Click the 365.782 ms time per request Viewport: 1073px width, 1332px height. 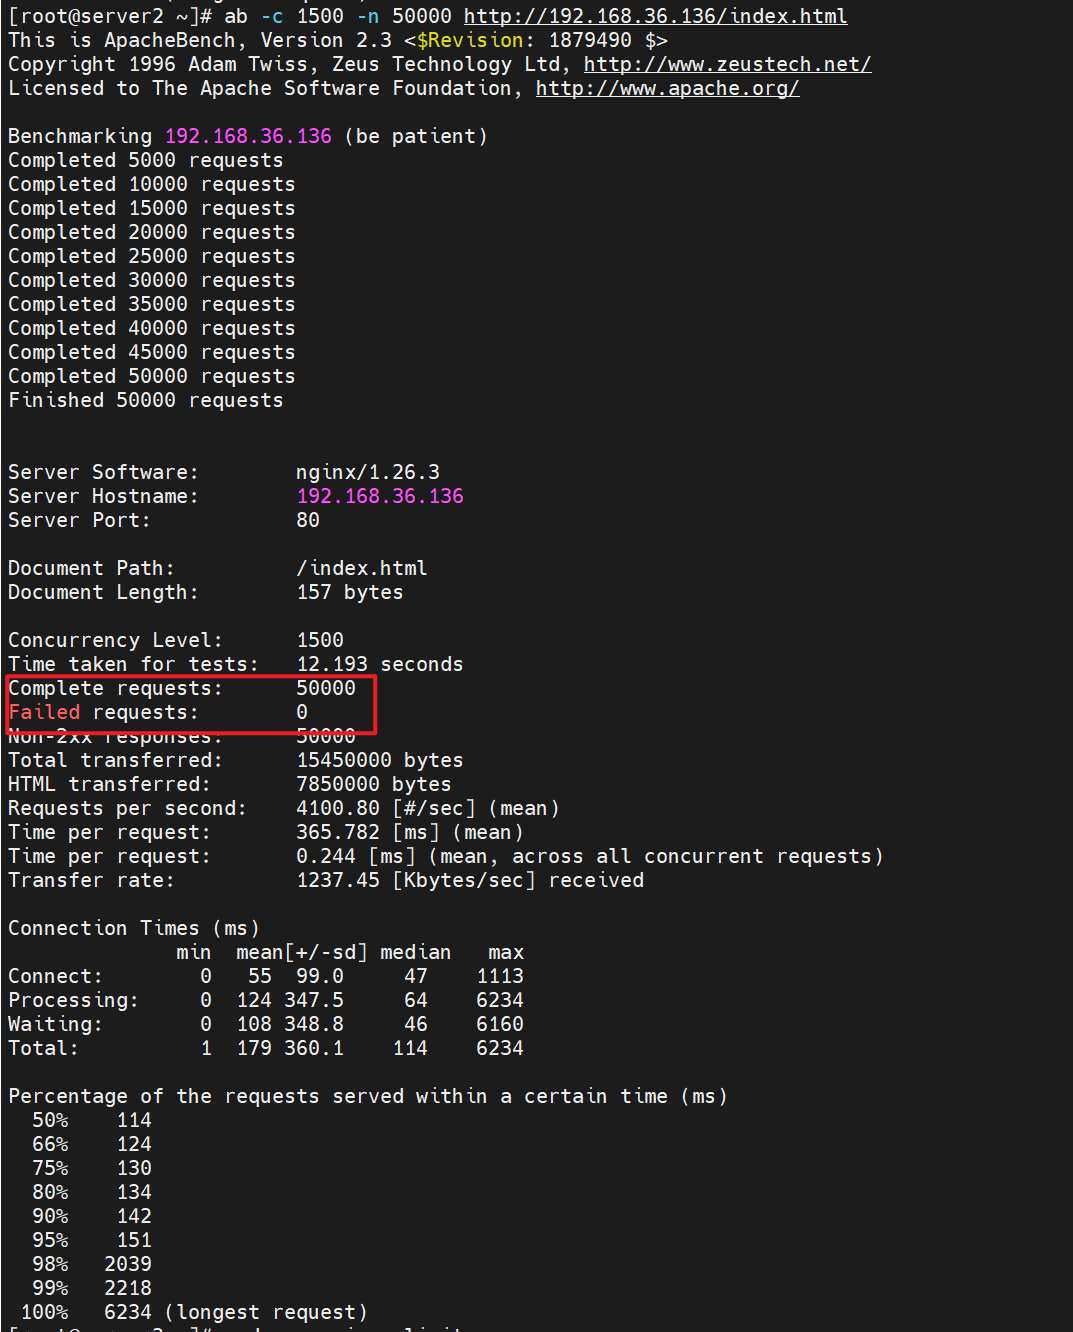coord(338,832)
